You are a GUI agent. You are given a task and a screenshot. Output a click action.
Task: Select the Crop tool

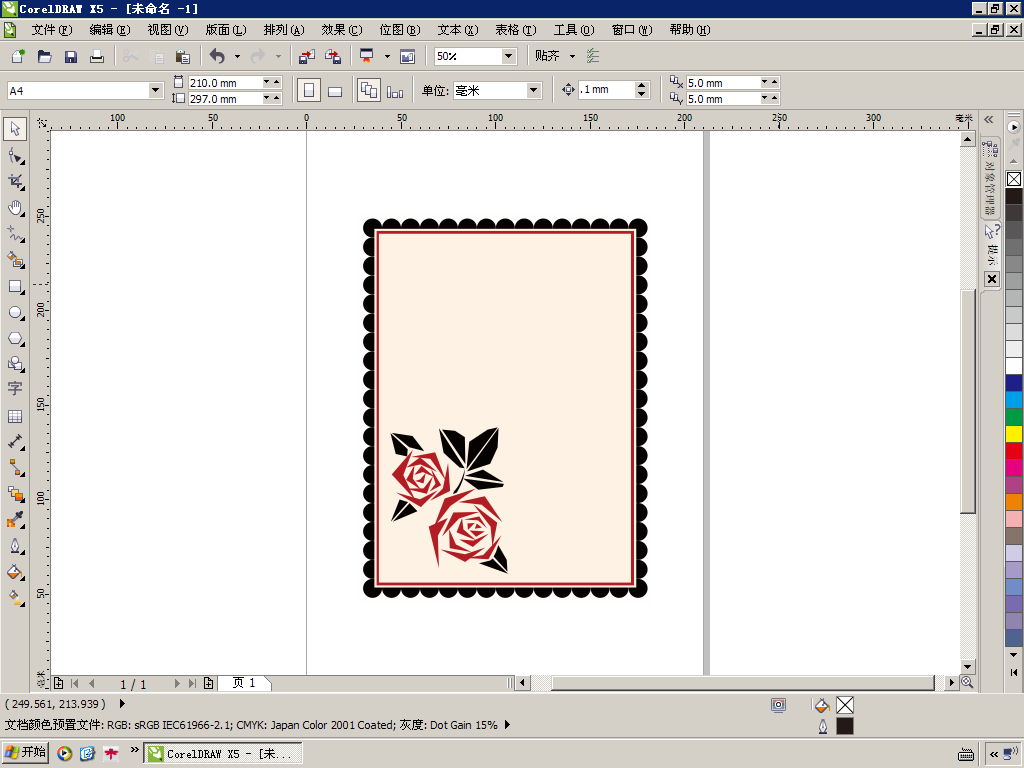(15, 182)
